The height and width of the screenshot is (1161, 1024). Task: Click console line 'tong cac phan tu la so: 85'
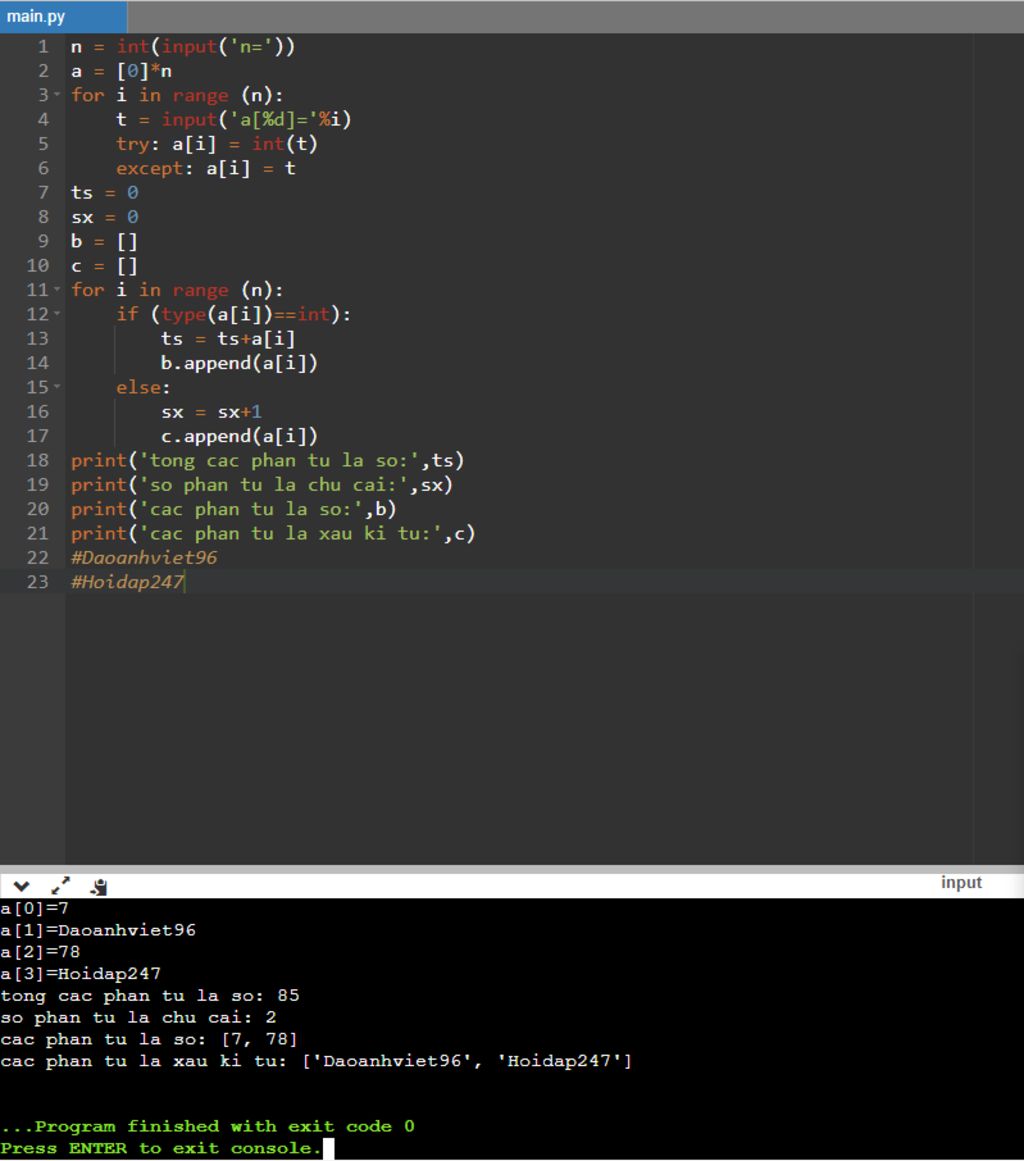150,996
